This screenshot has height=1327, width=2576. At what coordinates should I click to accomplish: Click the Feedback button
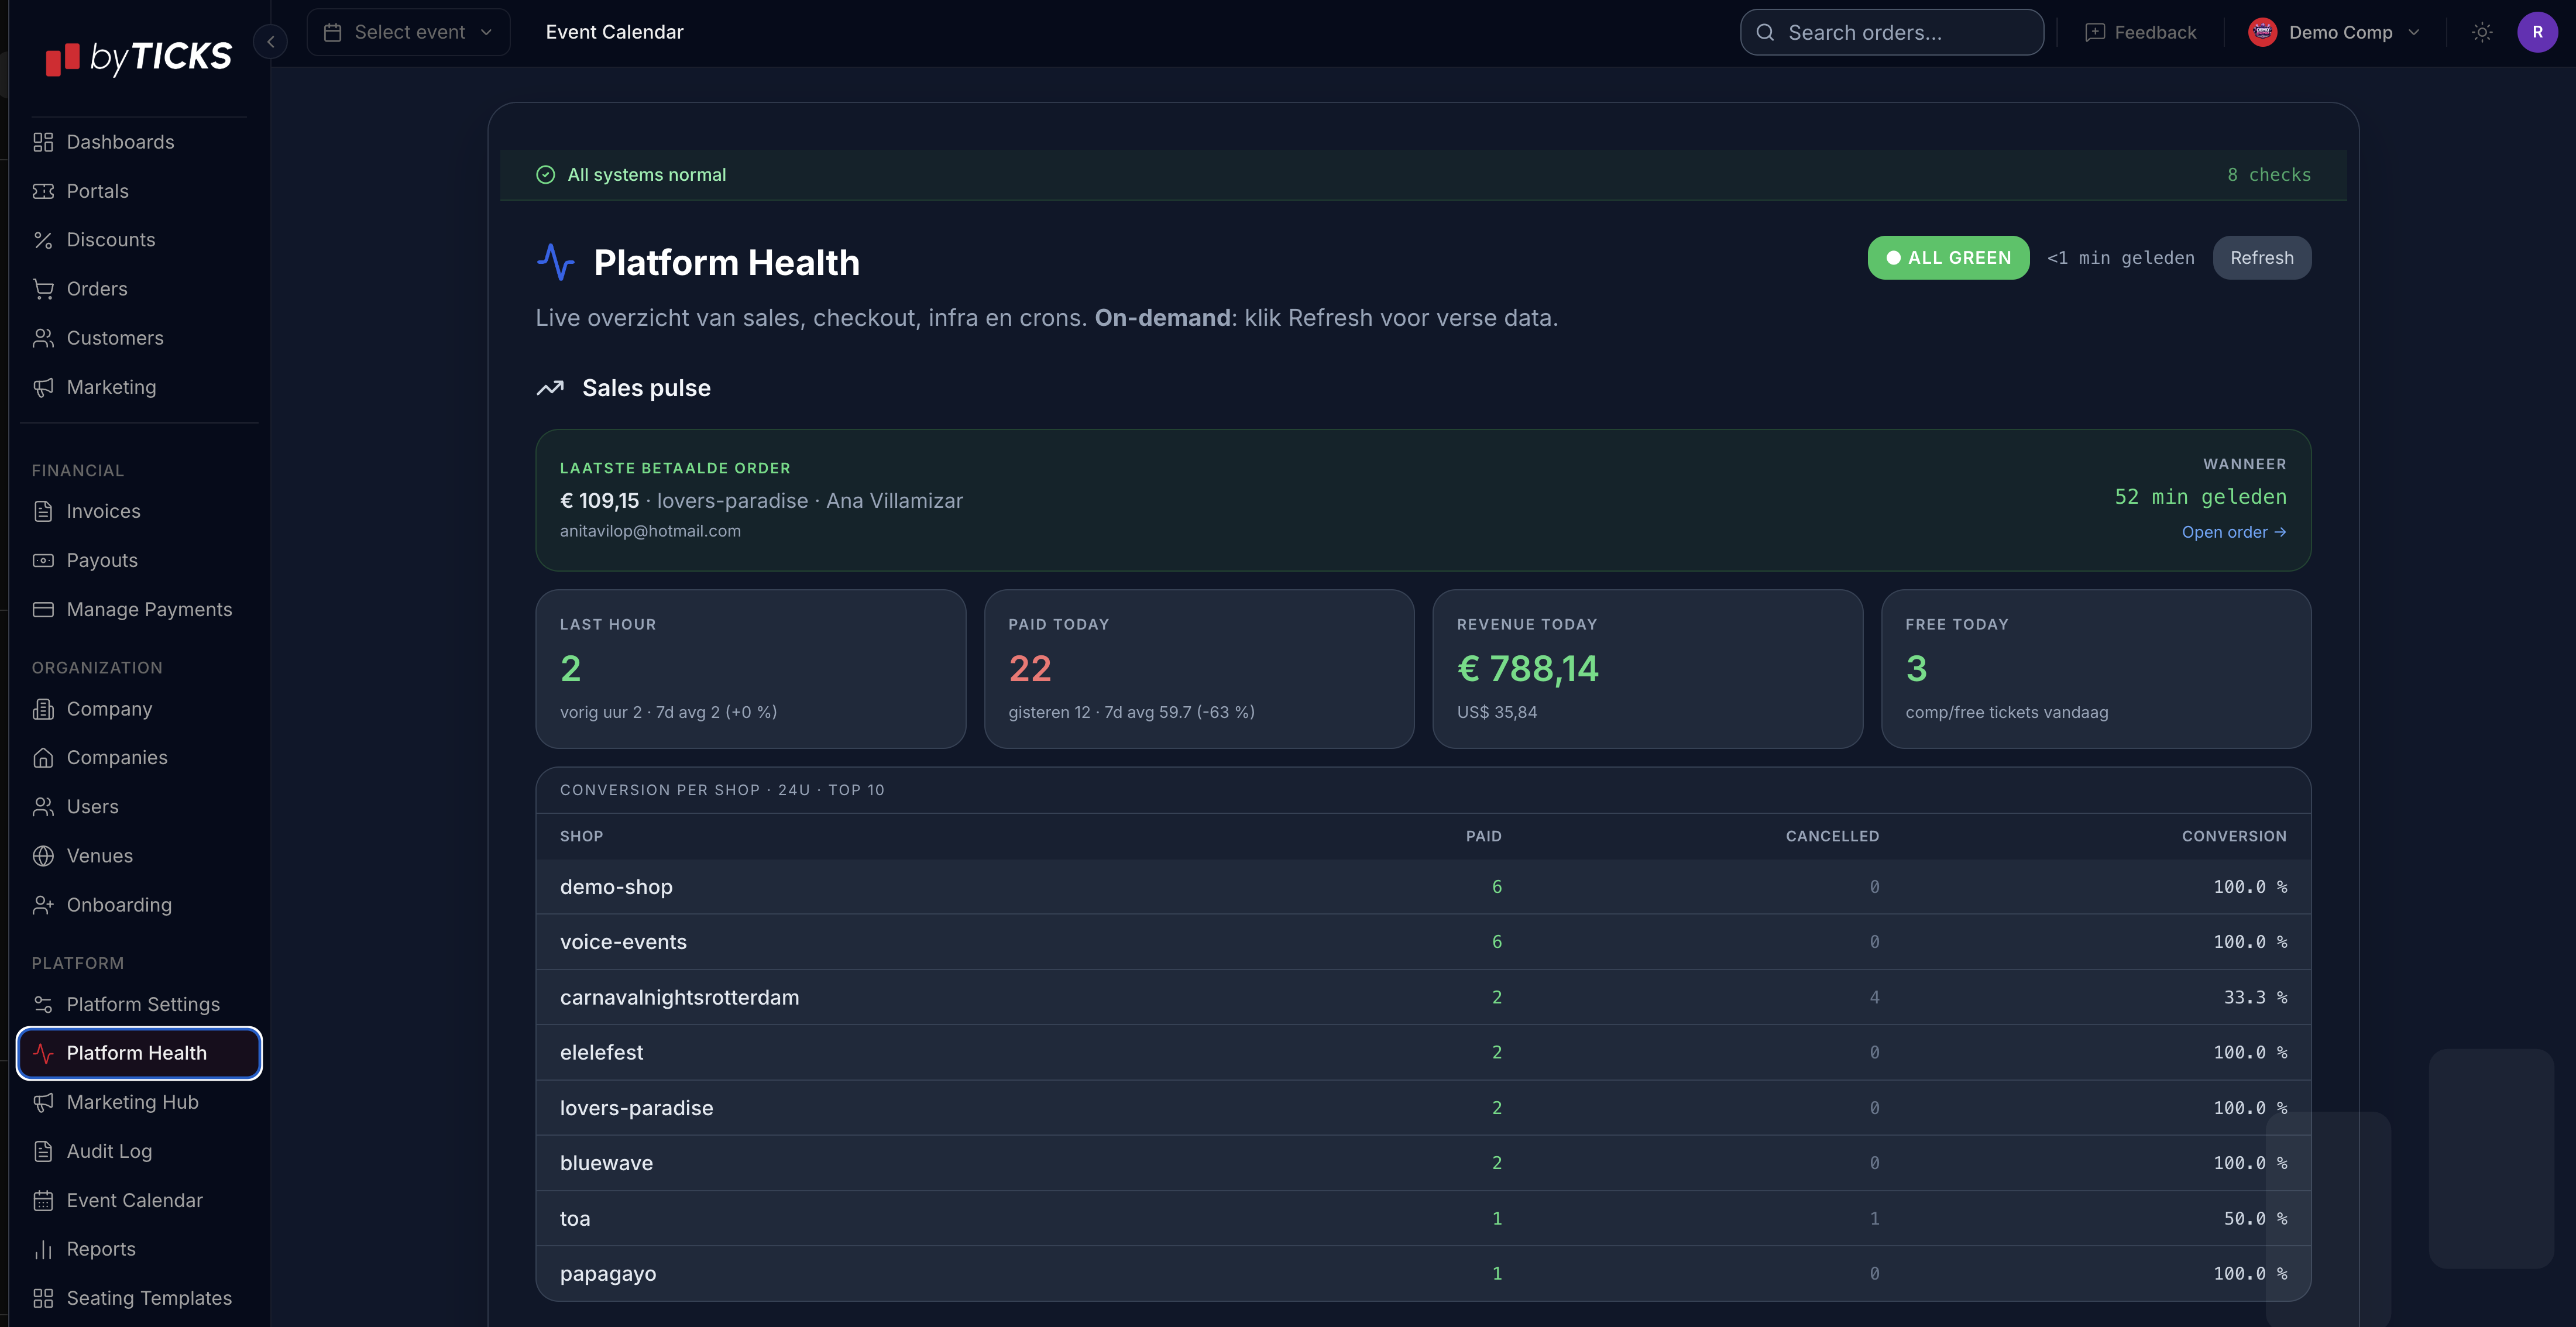pos(2140,32)
